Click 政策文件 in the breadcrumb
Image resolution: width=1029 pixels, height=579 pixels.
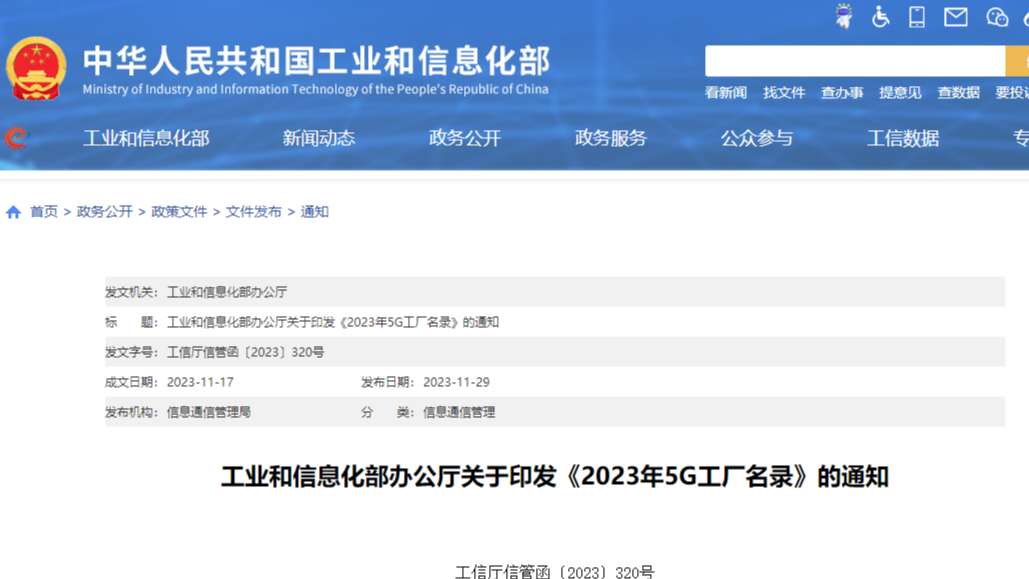pos(179,212)
